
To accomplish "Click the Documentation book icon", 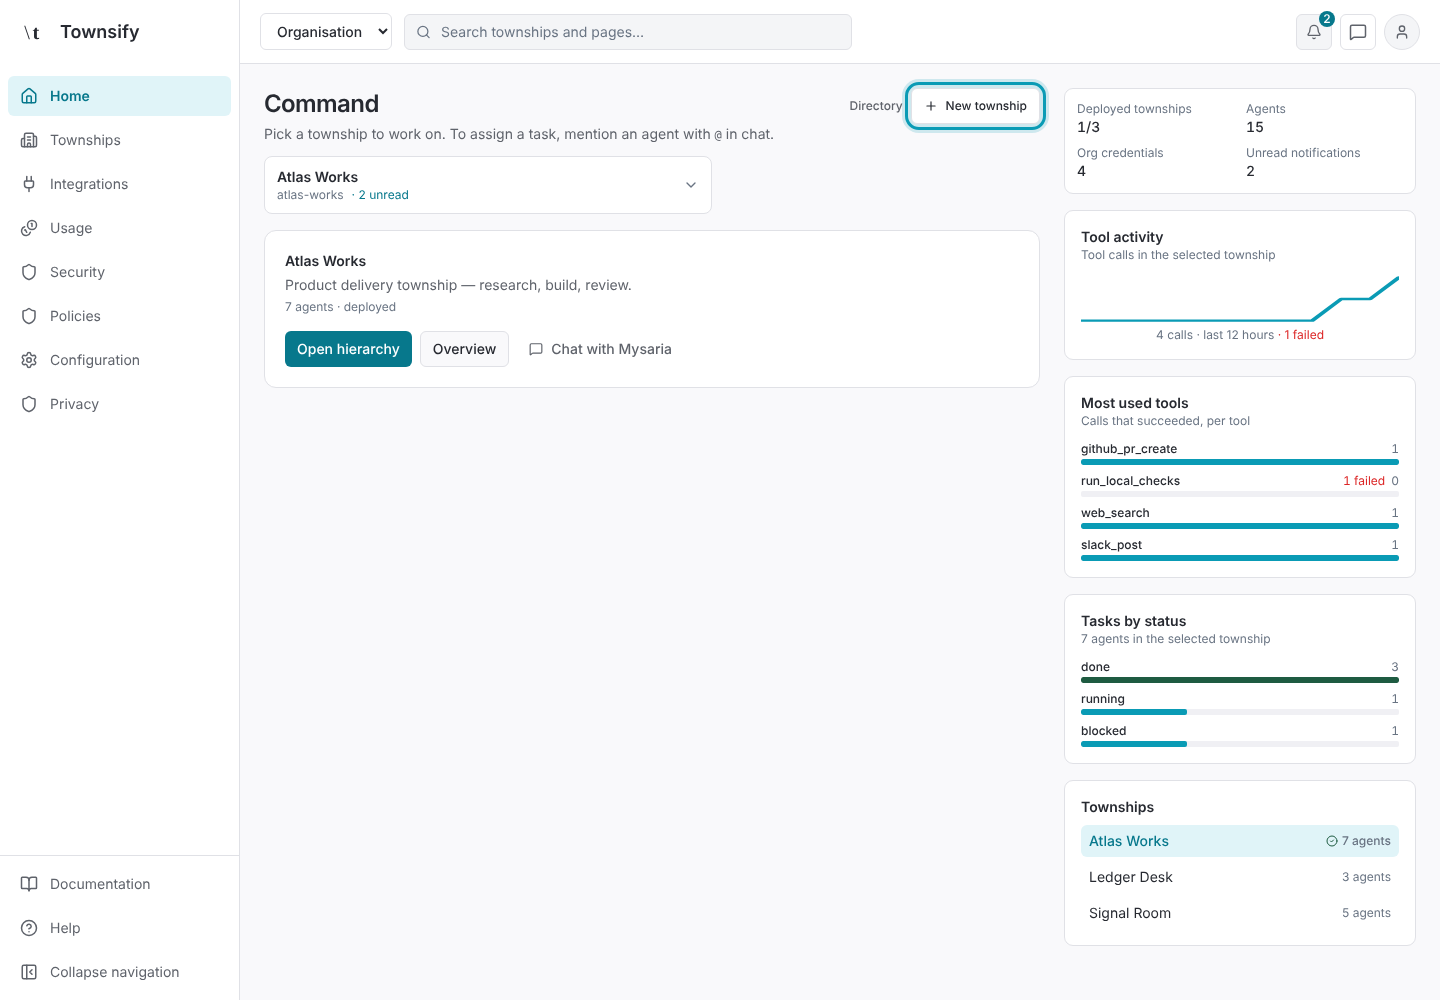I will [29, 884].
